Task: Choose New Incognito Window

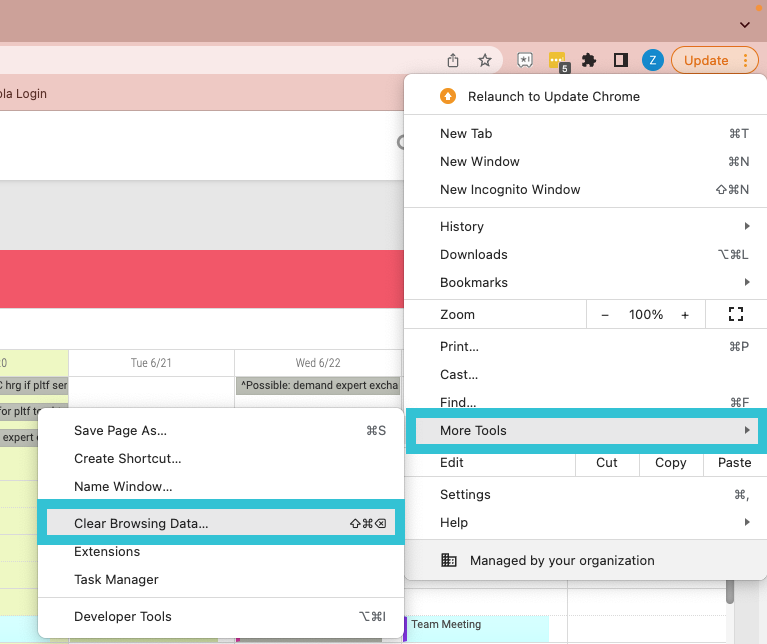Action: 510,190
